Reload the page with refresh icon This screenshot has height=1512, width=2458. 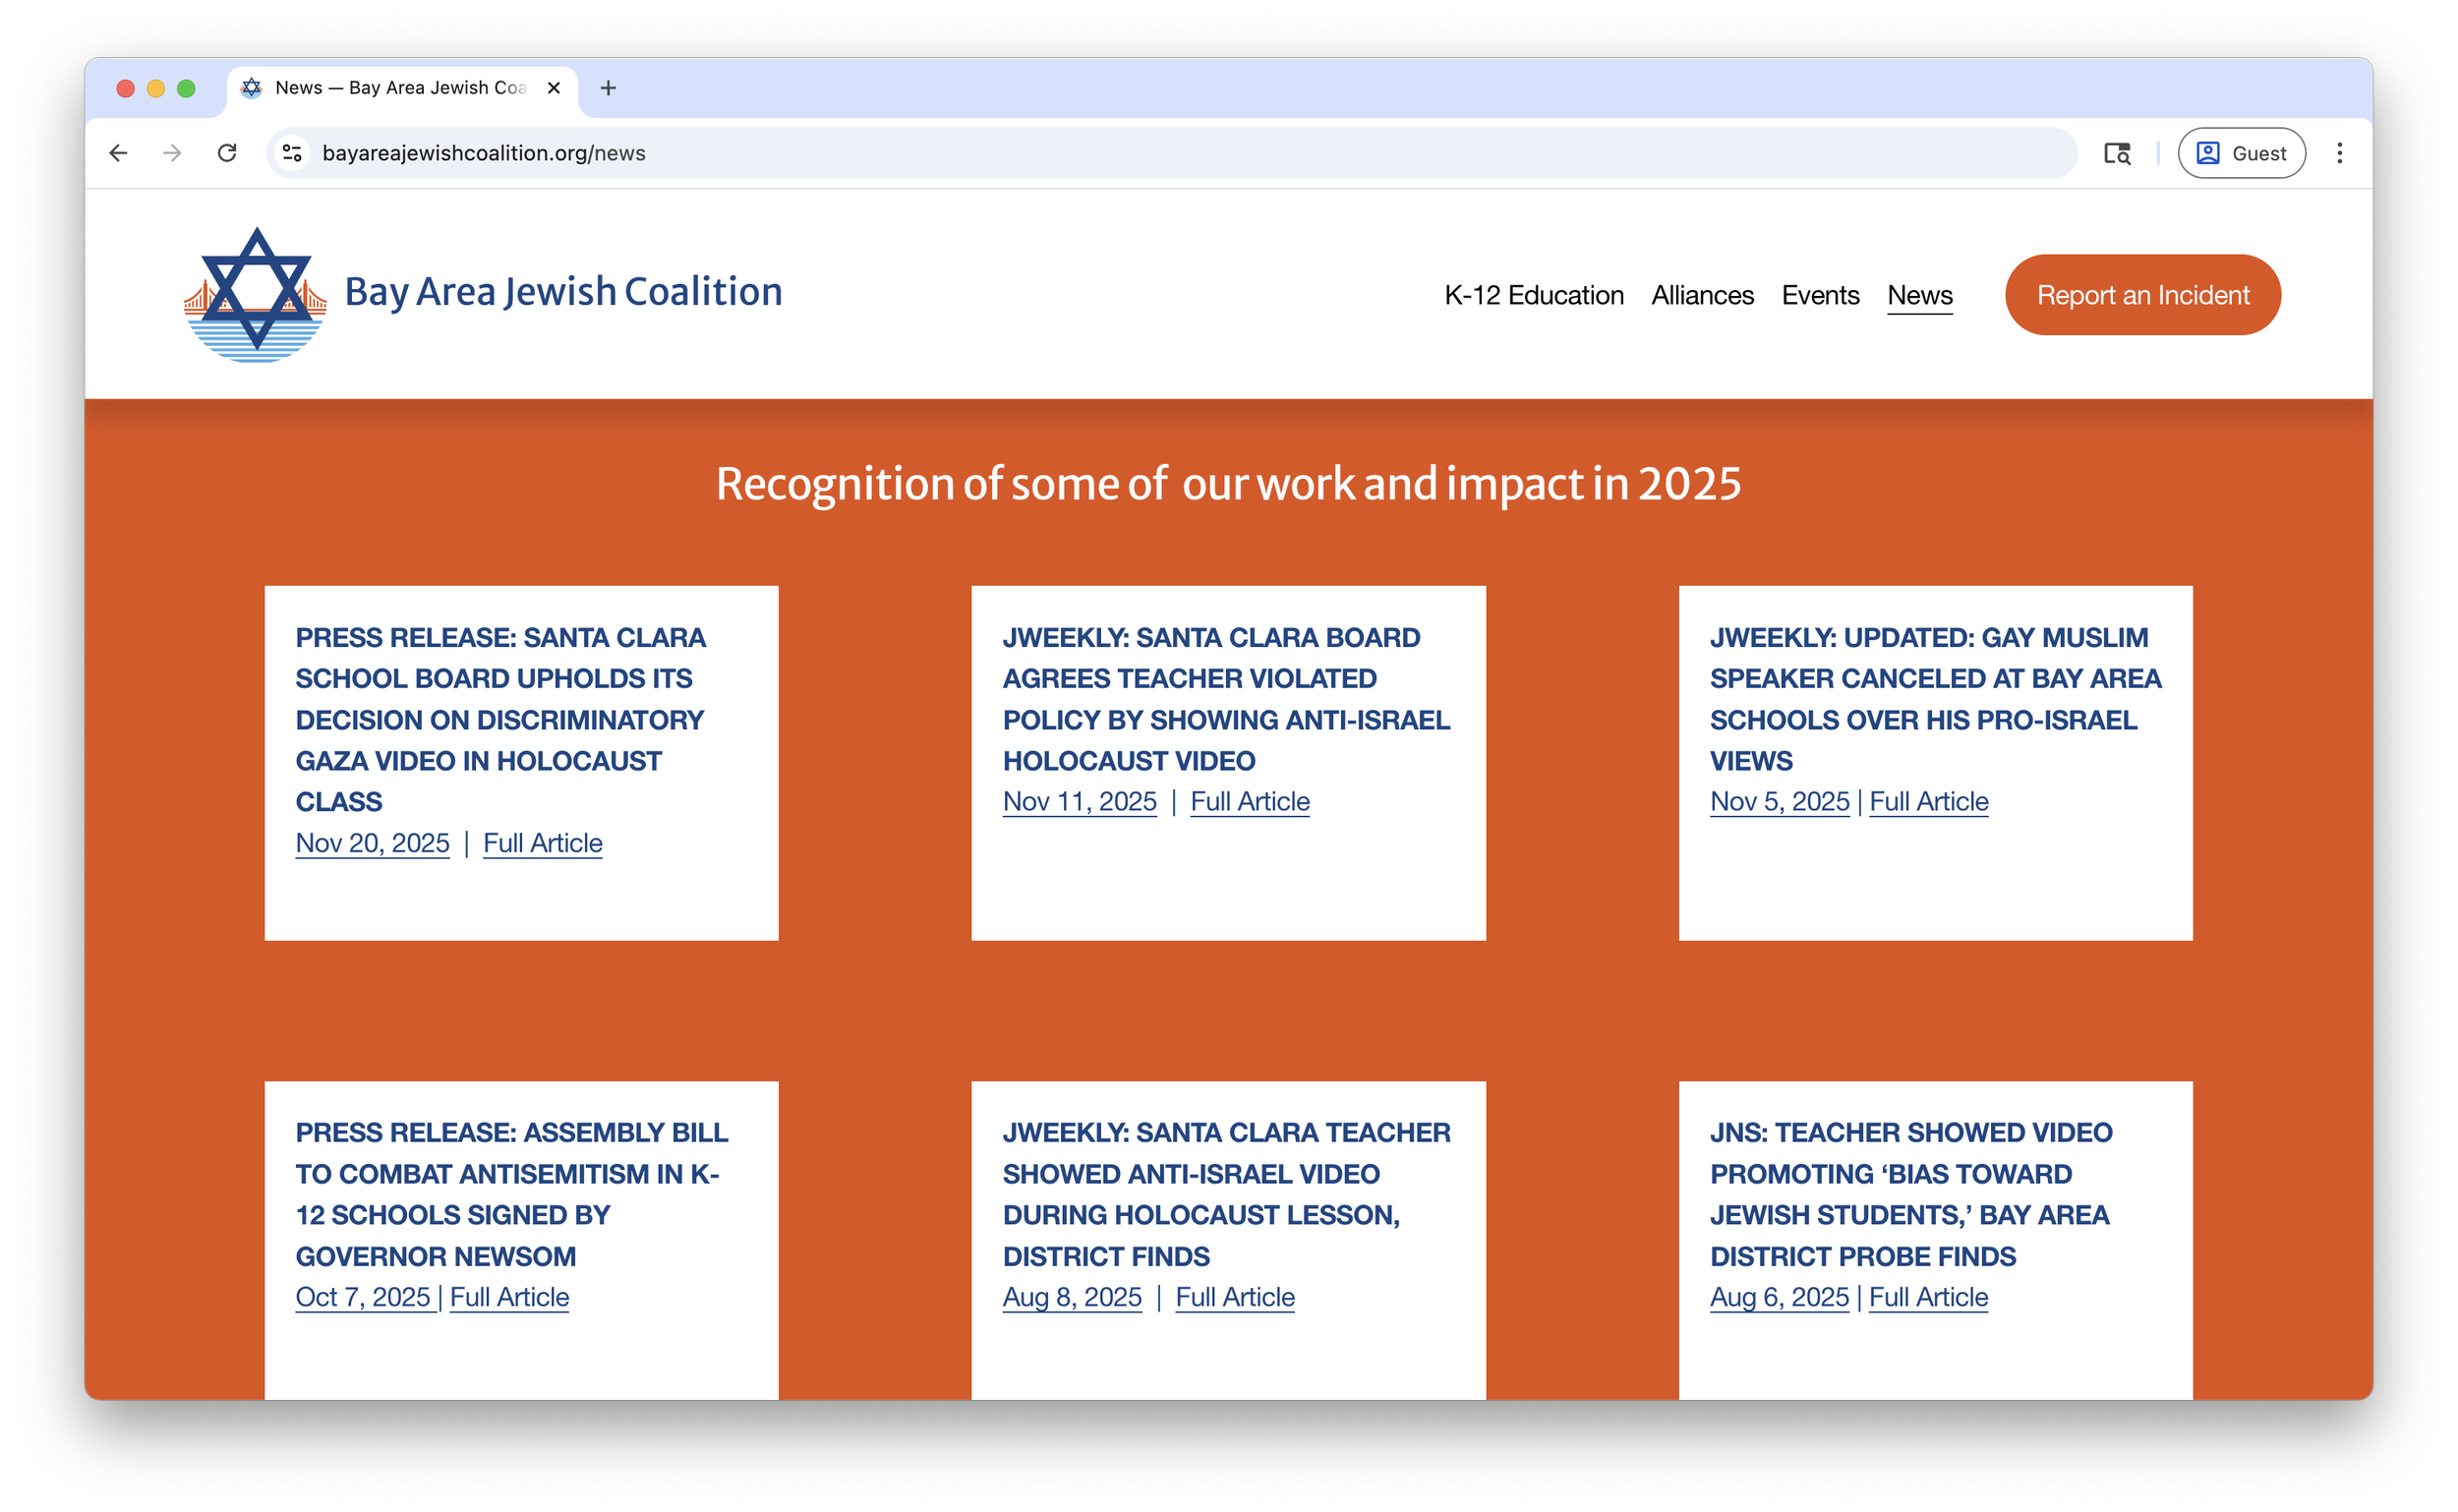tap(227, 153)
